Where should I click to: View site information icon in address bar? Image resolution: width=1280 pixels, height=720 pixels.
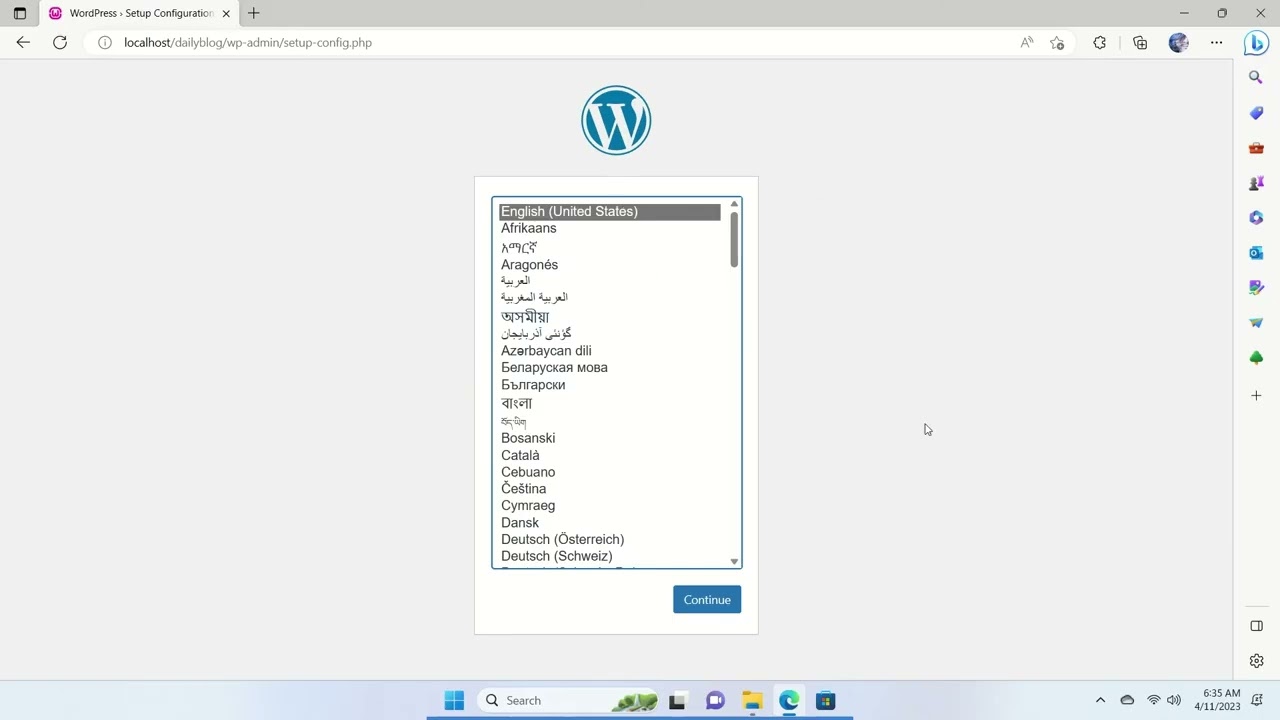click(x=104, y=43)
